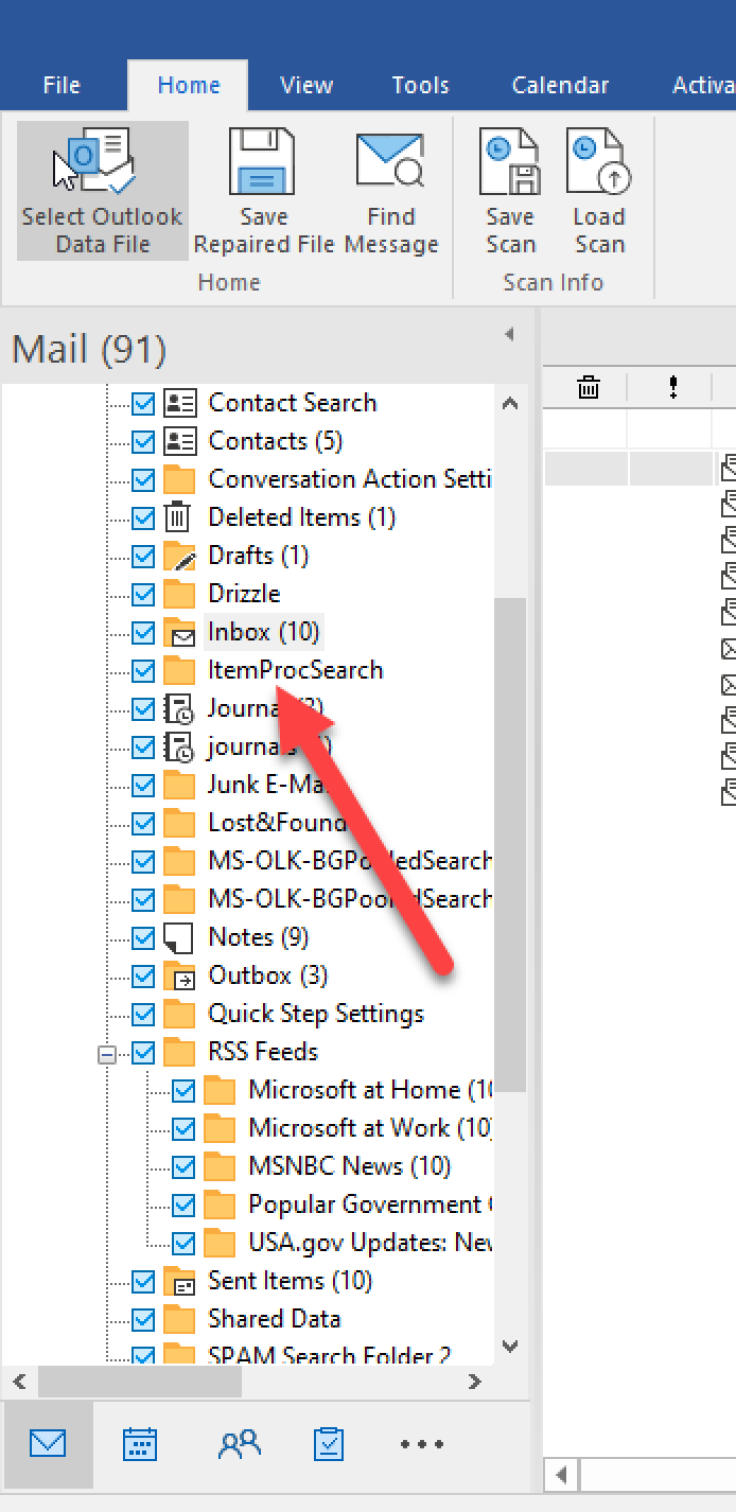The image size is (736, 1512).
Task: Click folder tree scroll left arrow
Action: [x=18, y=1382]
